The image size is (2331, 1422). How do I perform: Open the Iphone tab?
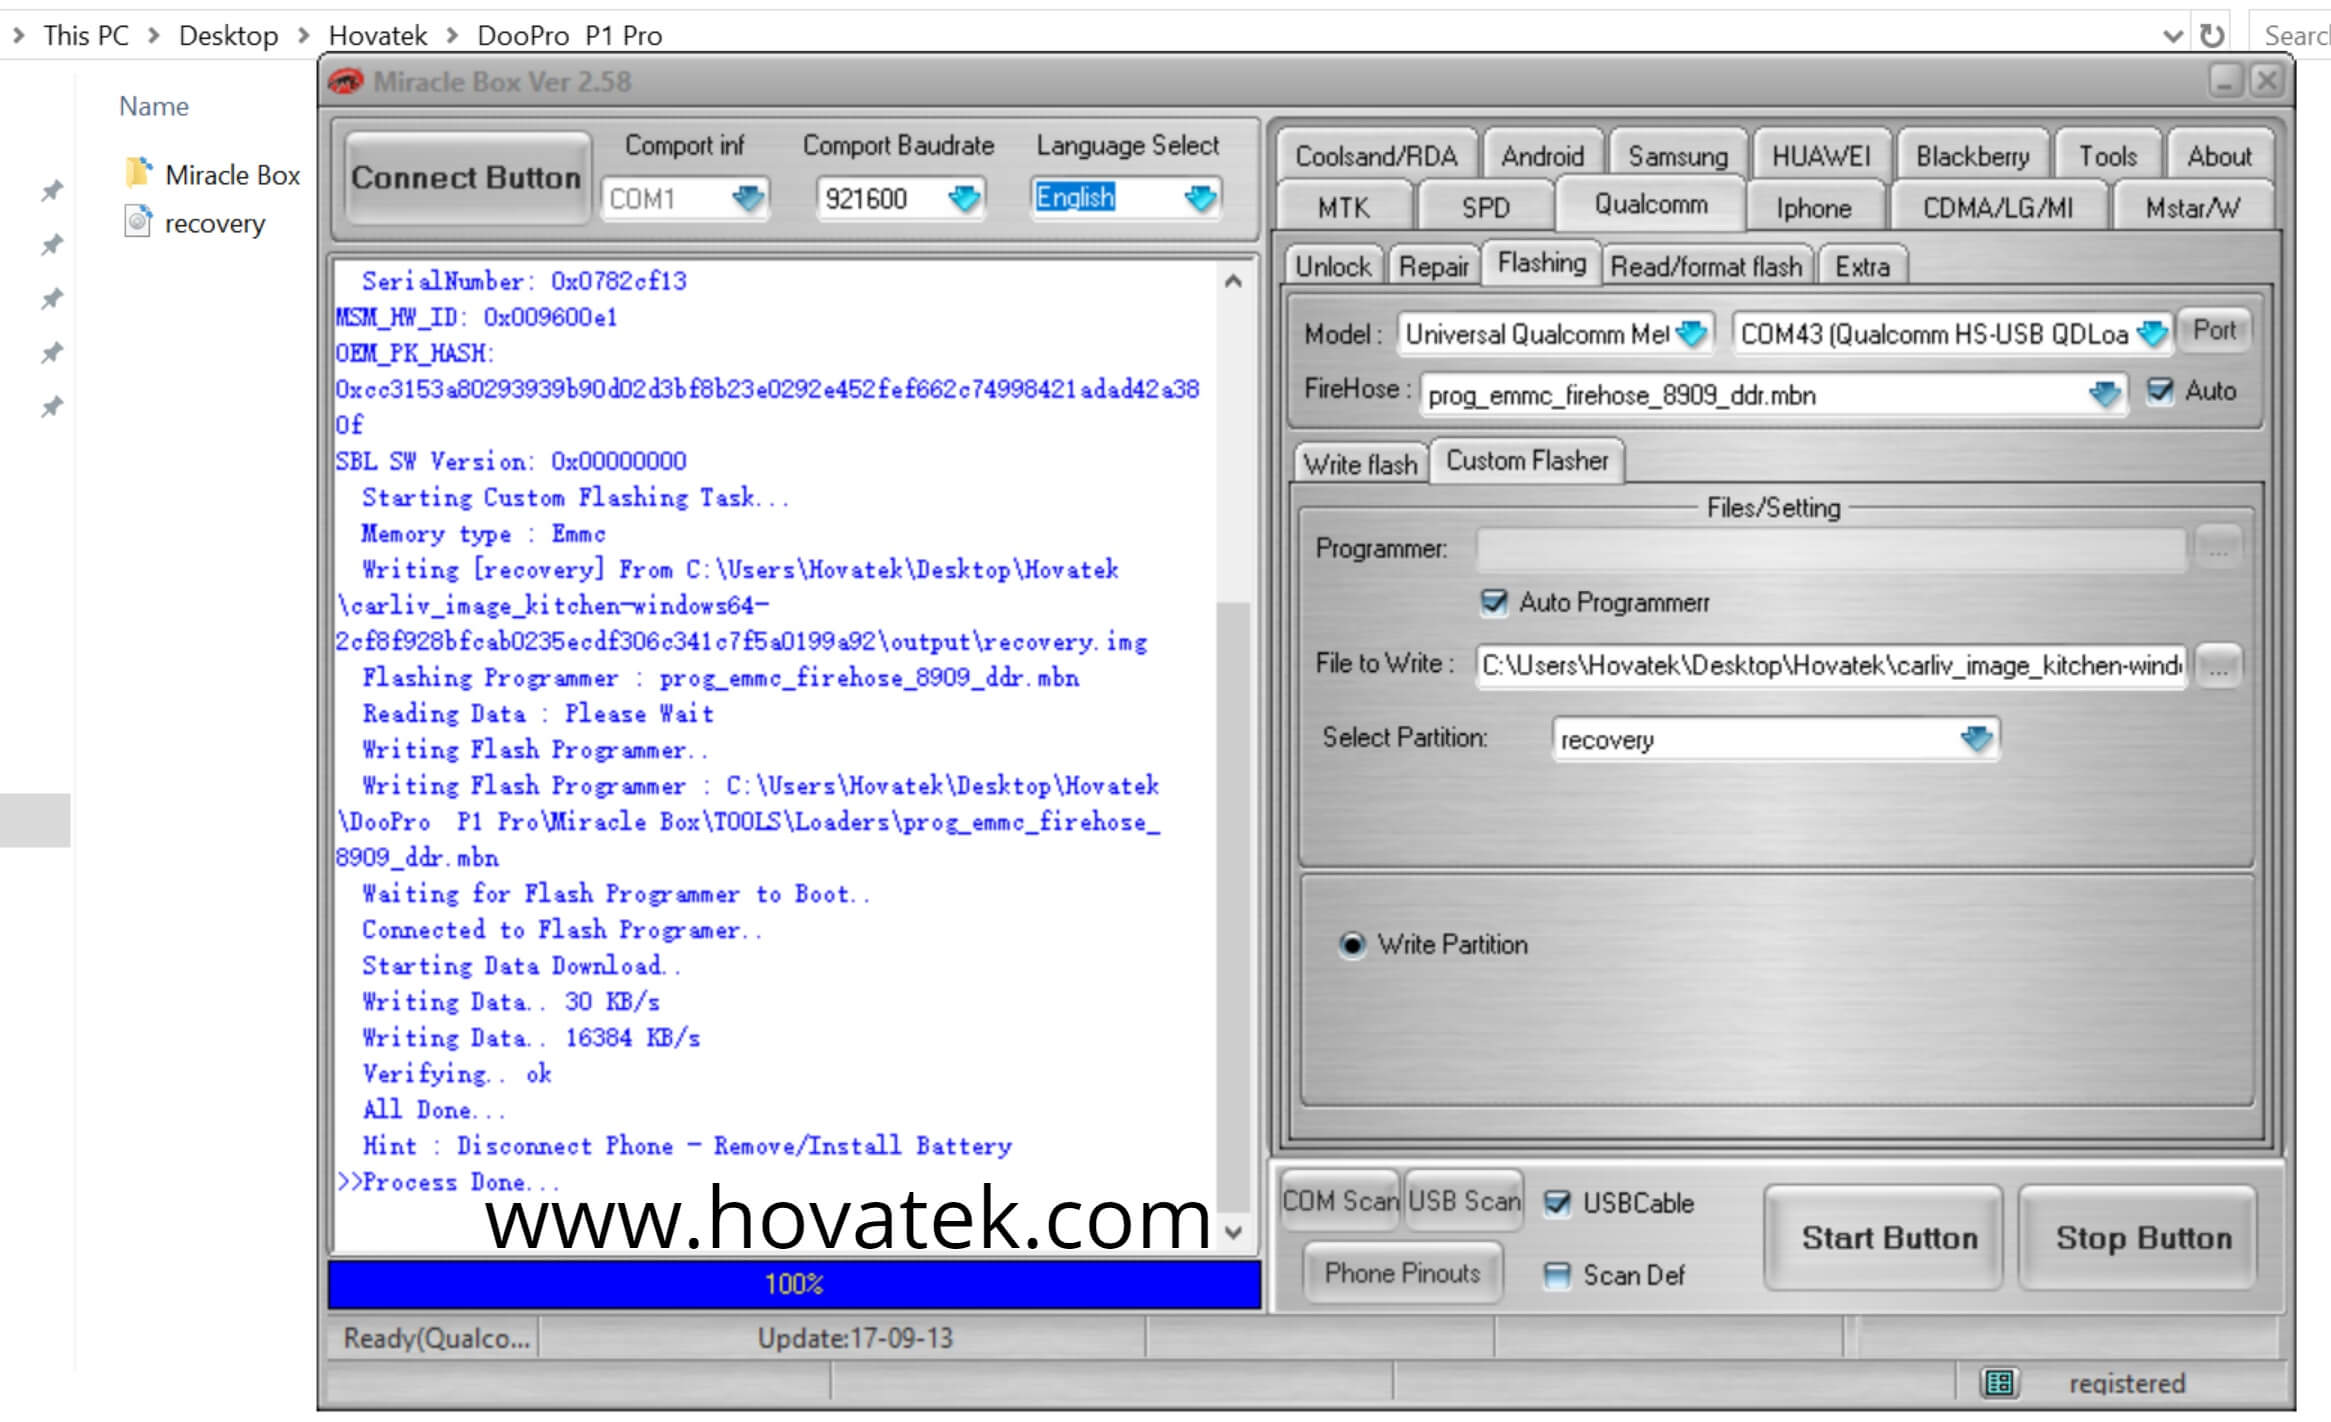(x=1814, y=208)
